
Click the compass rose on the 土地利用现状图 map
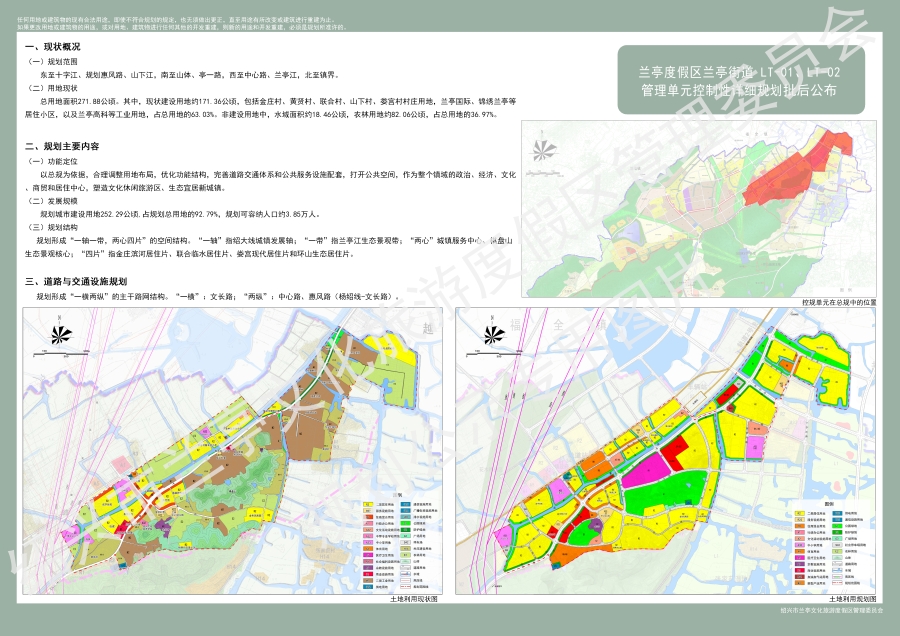(57, 339)
